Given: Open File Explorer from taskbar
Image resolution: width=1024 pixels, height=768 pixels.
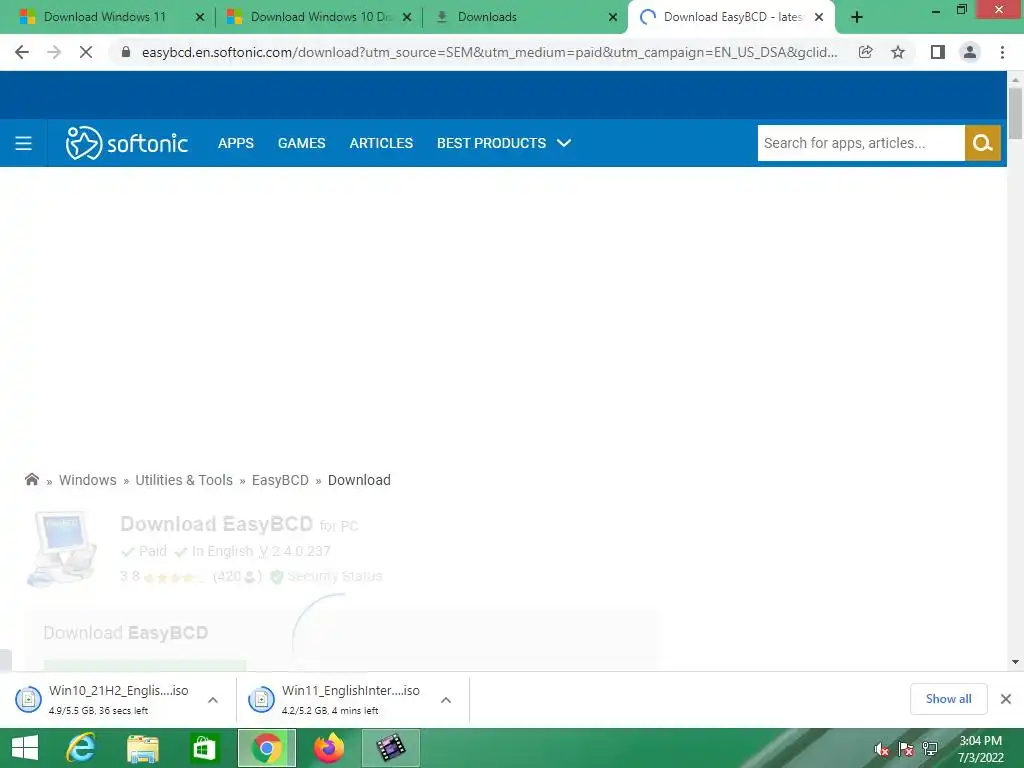Looking at the screenshot, I should tap(142, 748).
